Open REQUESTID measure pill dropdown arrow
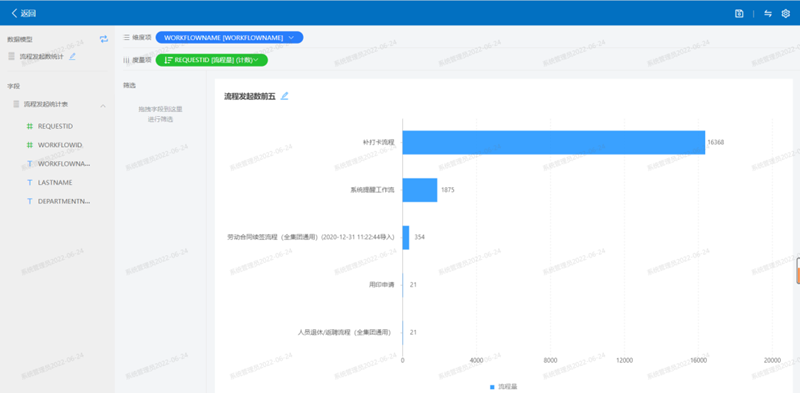The width and height of the screenshot is (800, 393). 256,60
